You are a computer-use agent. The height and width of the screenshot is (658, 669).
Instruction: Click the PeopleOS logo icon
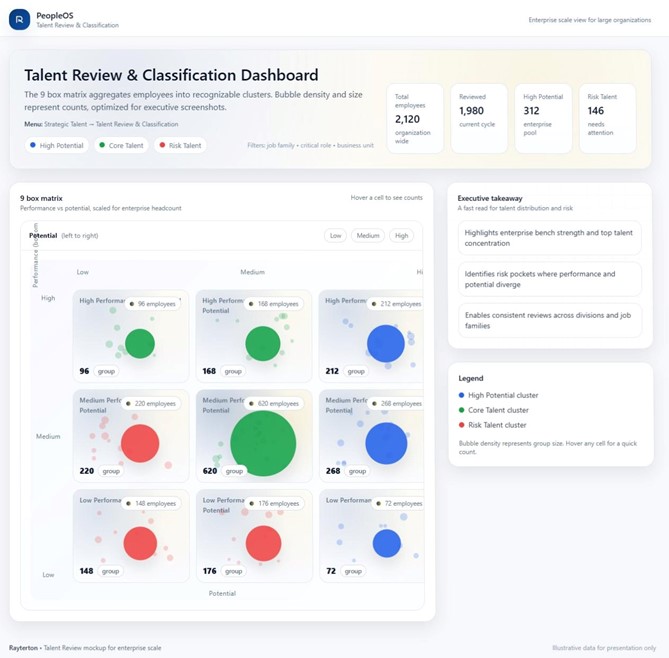pyautogui.click(x=19, y=19)
